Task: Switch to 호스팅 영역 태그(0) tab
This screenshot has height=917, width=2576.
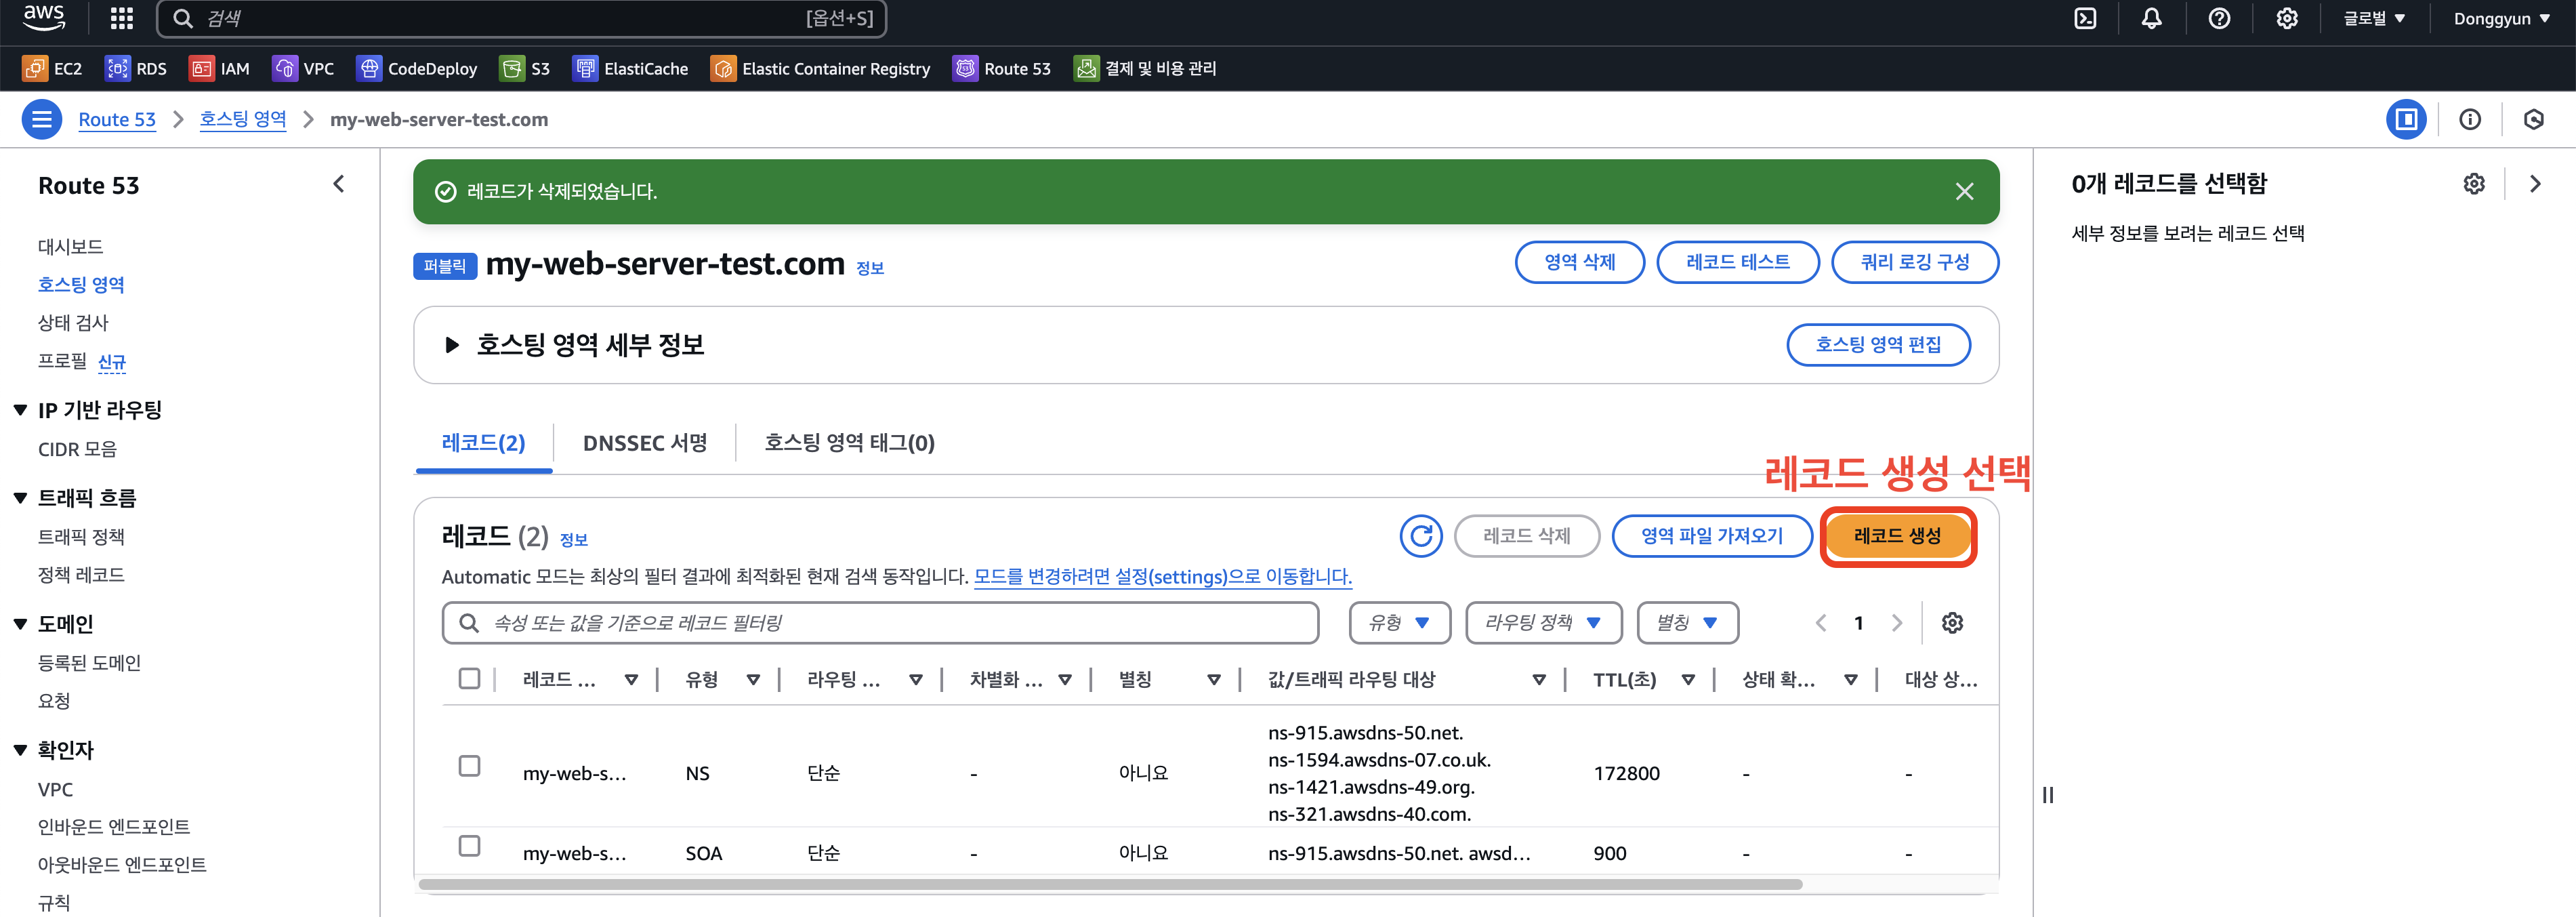Action: coord(849,443)
